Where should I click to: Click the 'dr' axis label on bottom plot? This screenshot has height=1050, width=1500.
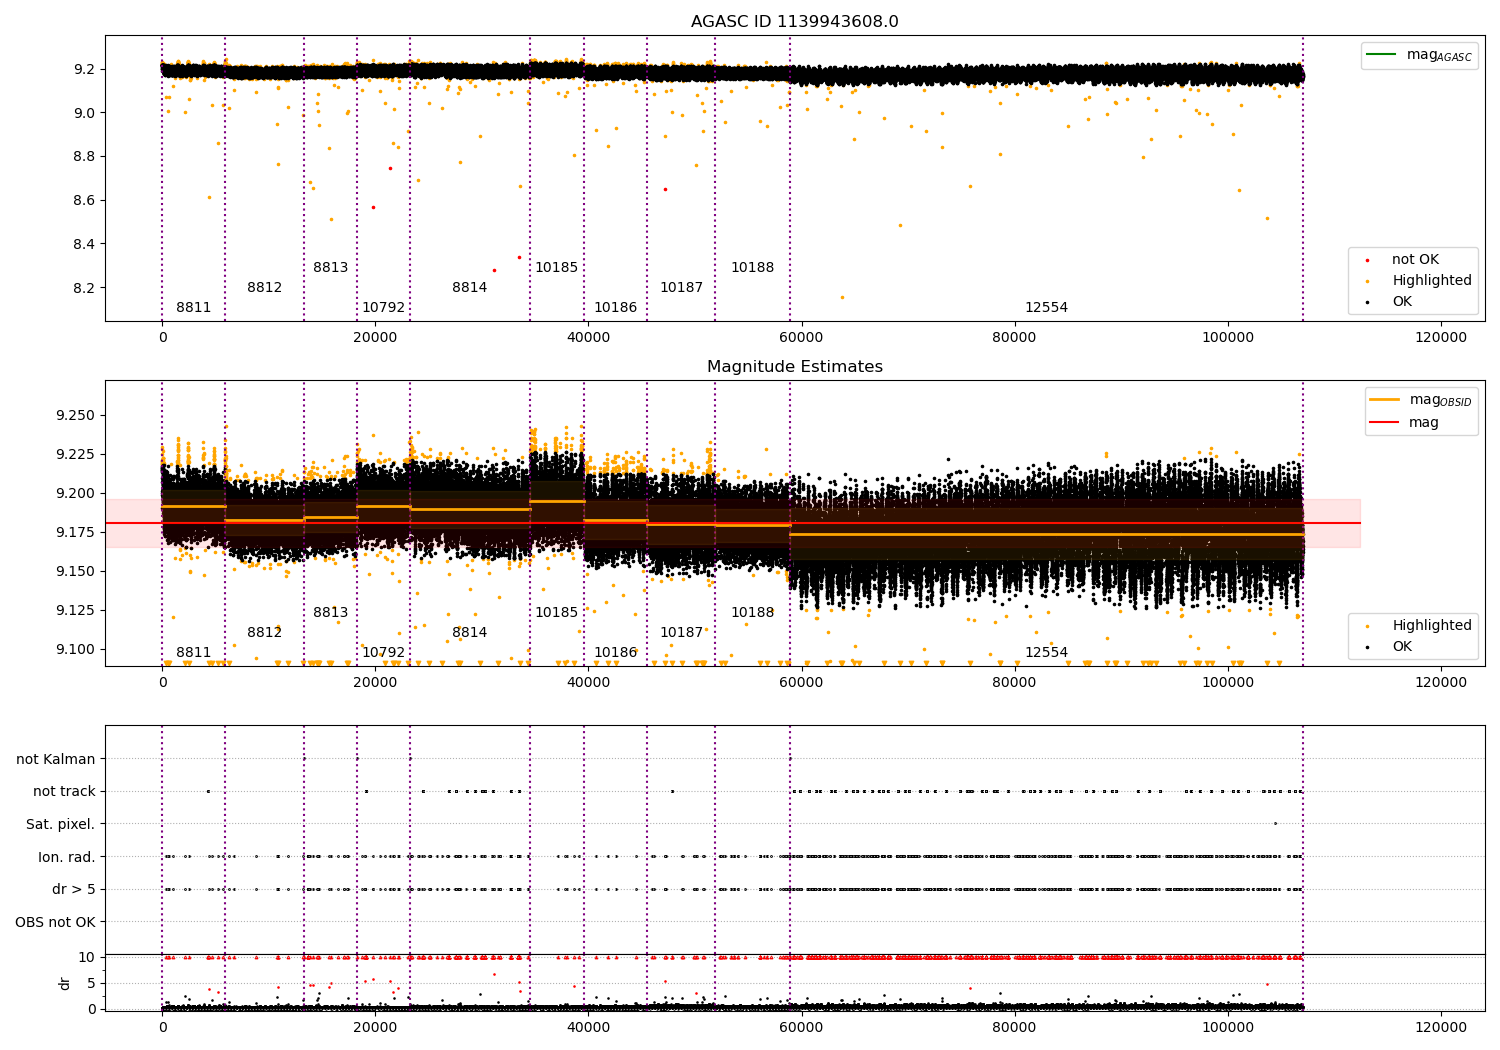[x=65, y=983]
